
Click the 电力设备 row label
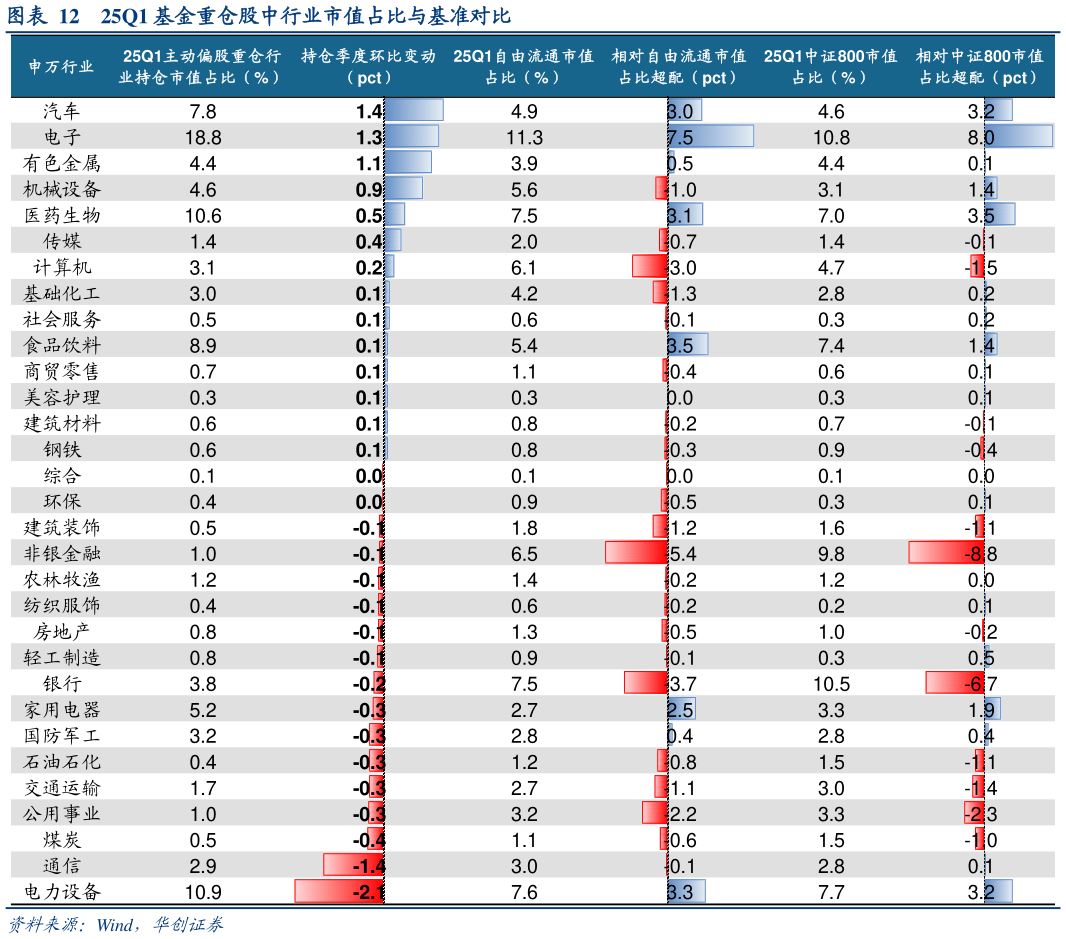click(x=62, y=891)
